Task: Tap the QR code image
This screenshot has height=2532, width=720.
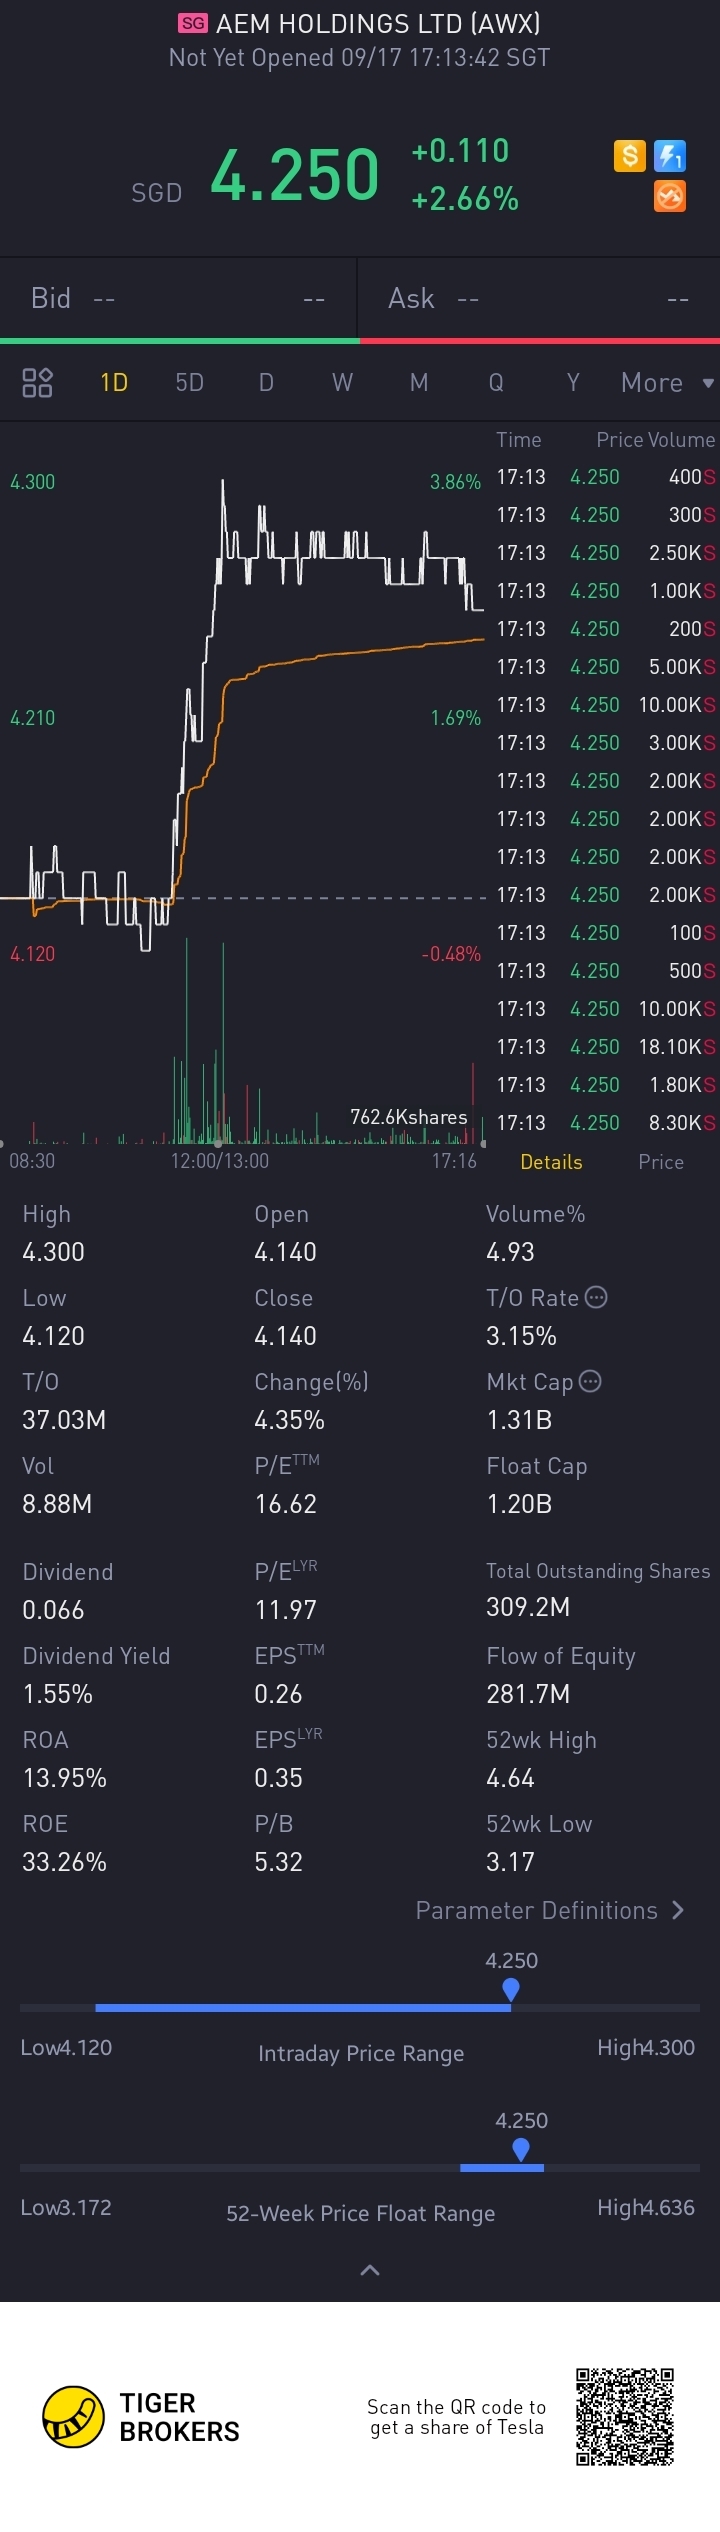Action: click(625, 2417)
